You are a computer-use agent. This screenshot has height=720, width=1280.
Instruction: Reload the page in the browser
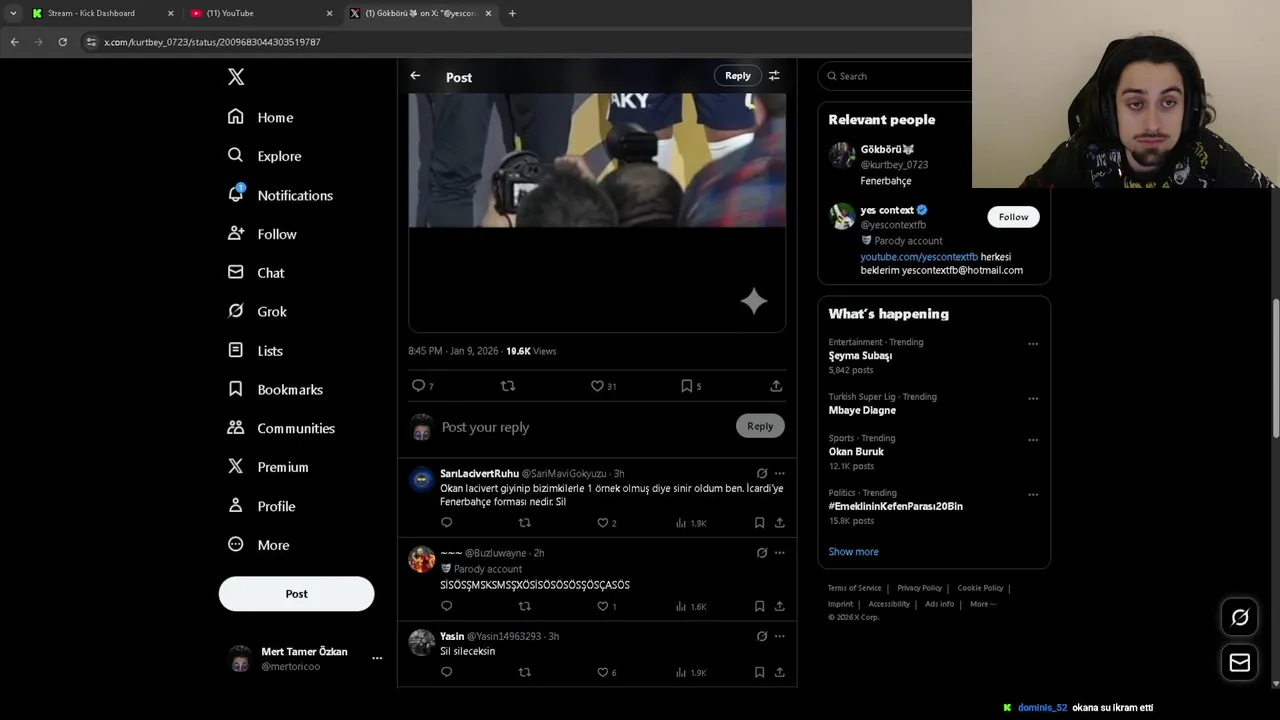(x=62, y=42)
